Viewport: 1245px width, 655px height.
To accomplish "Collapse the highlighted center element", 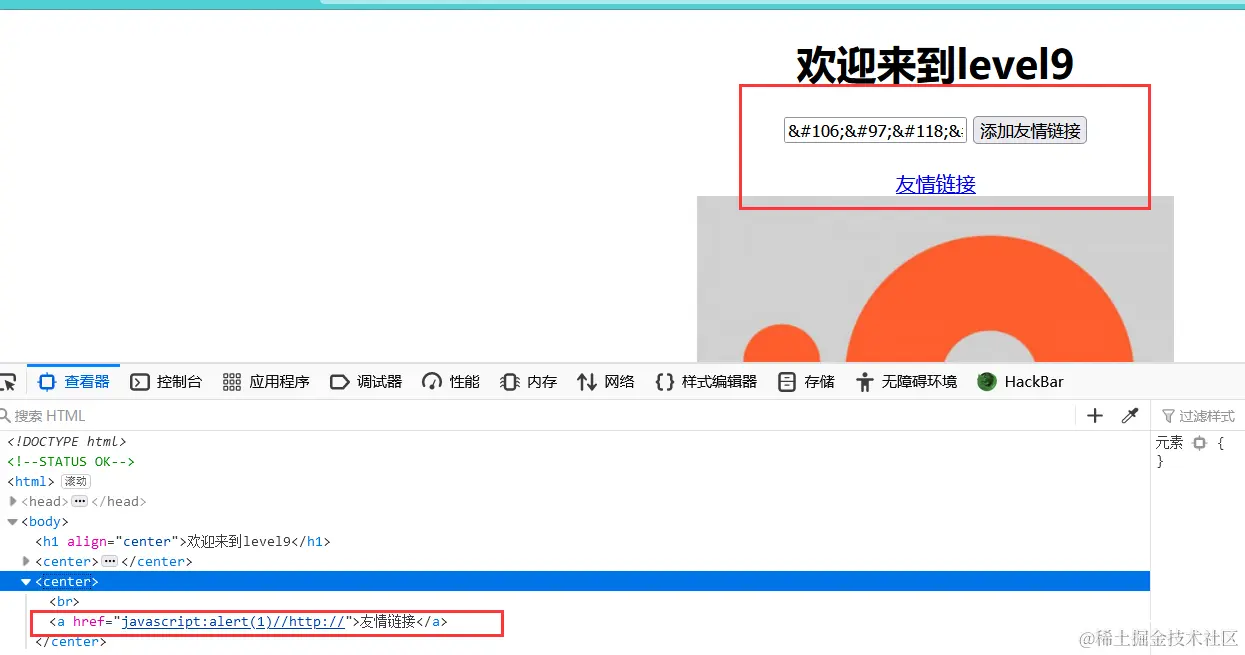I will (25, 581).
